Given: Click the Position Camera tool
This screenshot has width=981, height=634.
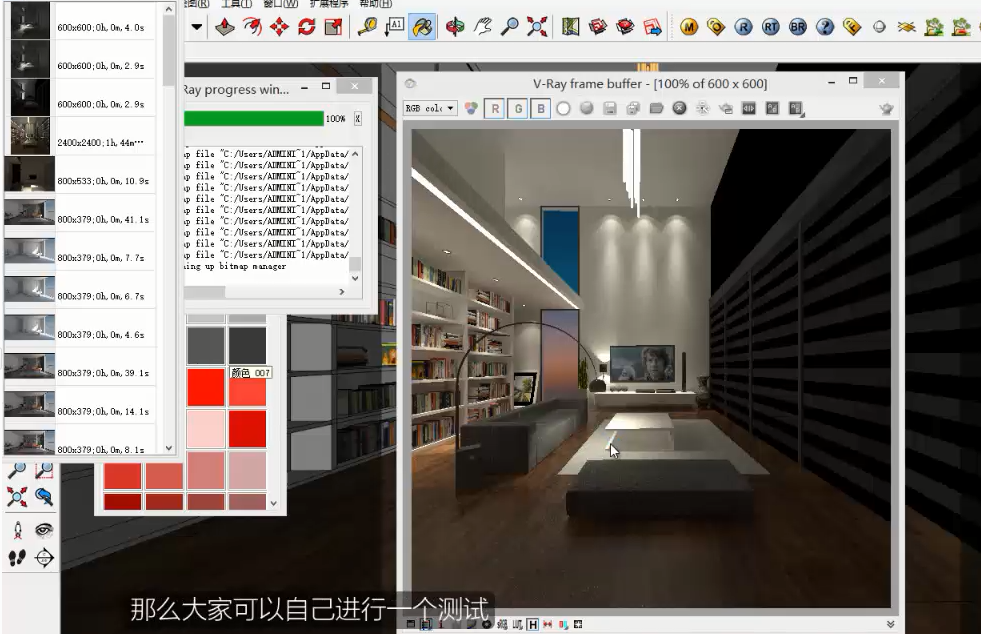Looking at the screenshot, I should (17, 530).
